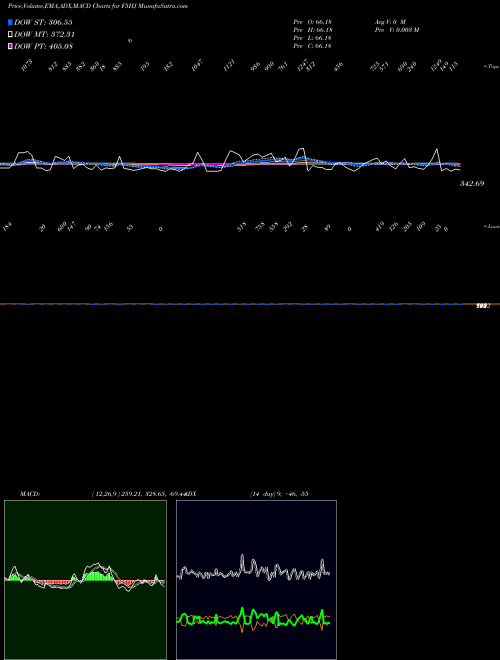Click the 'Pre C: 66.18' value
Image resolution: width=500 pixels, height=660 pixels.
[x=313, y=46]
